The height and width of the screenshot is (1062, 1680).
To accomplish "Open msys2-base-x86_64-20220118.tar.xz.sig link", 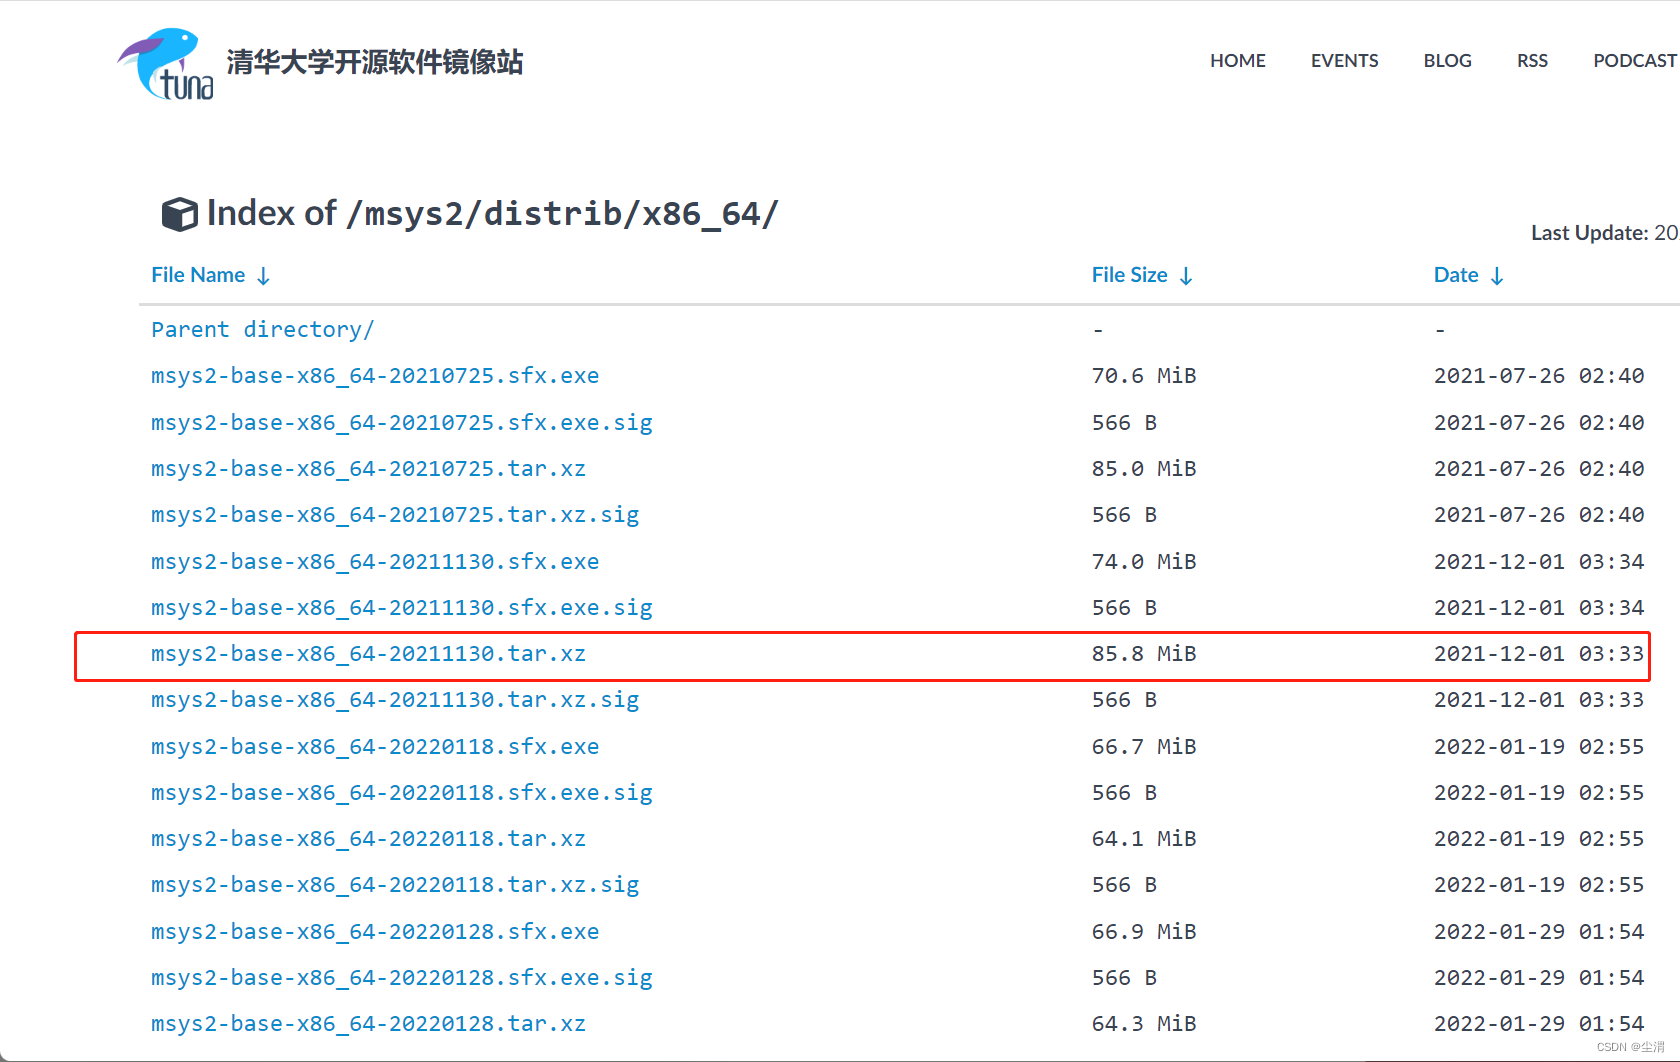I will (x=395, y=885).
